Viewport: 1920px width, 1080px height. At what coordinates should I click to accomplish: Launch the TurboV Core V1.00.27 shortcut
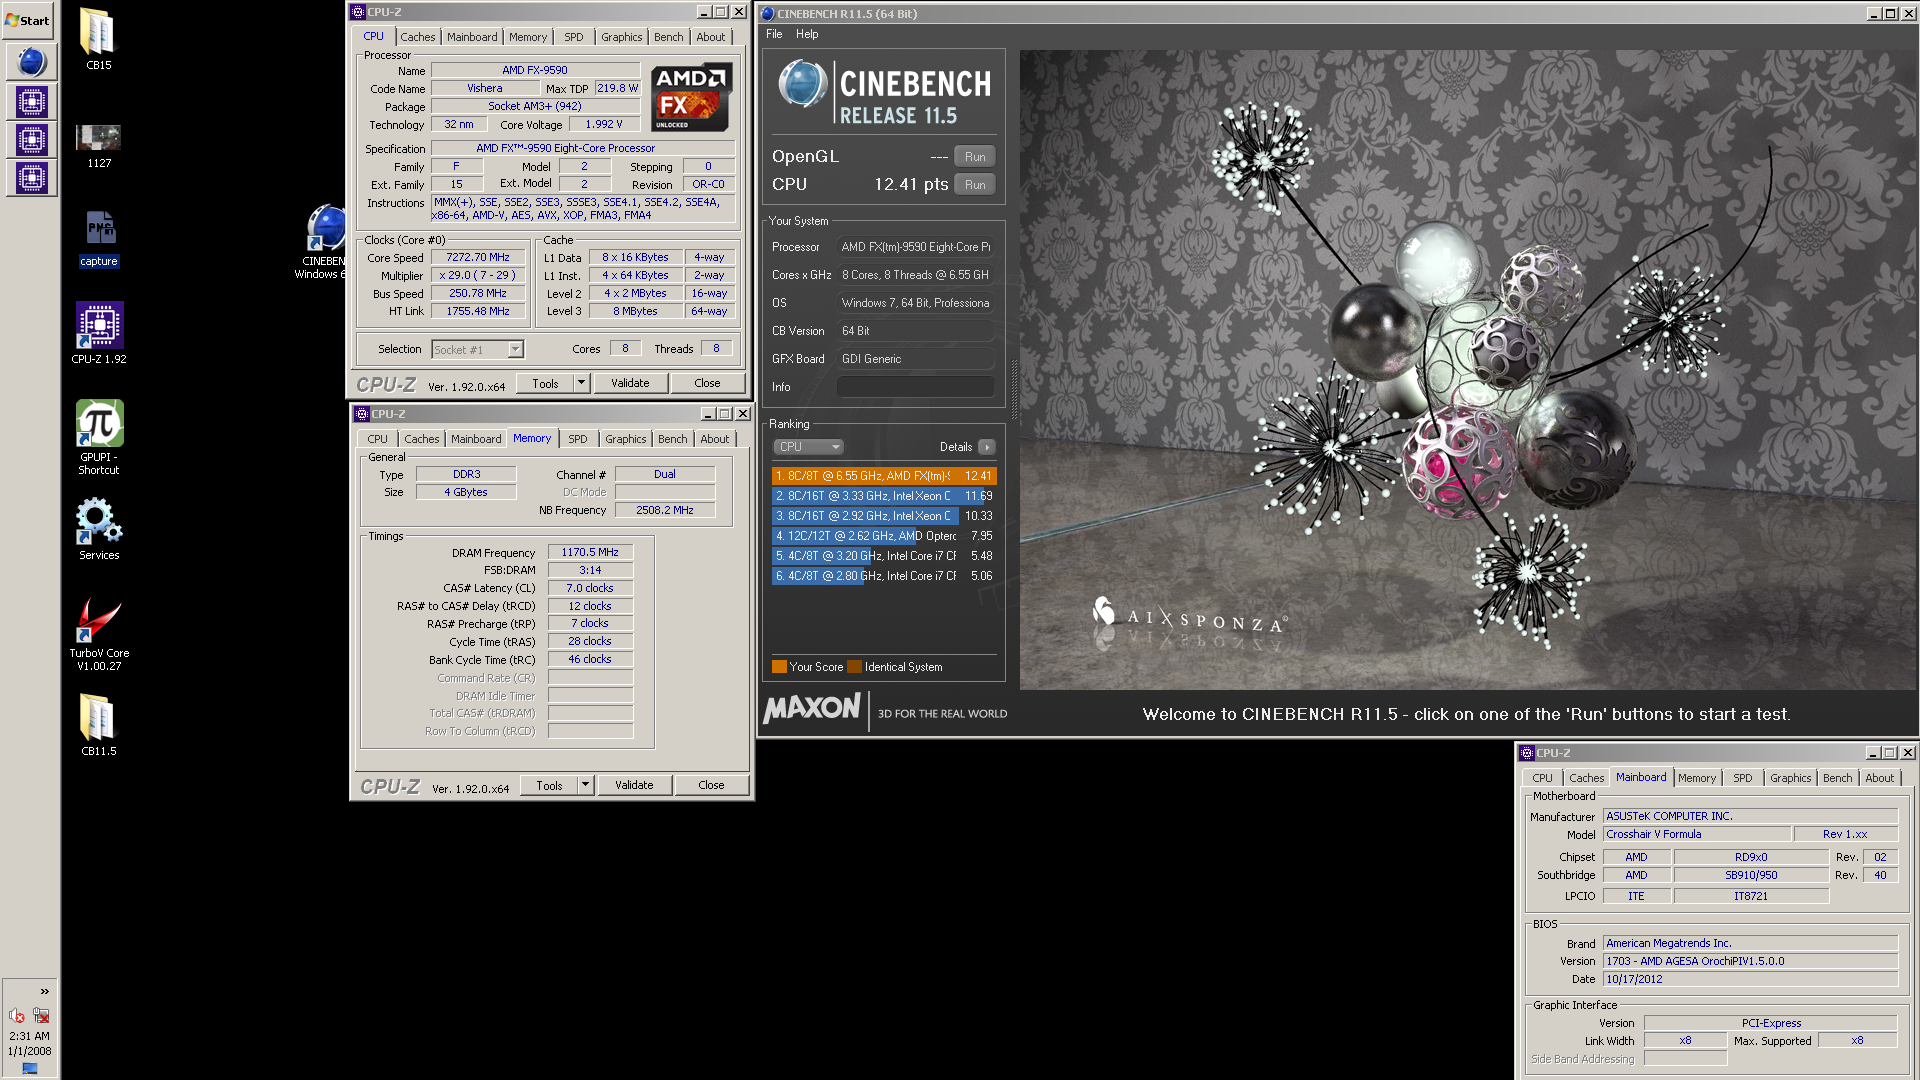pos(99,634)
